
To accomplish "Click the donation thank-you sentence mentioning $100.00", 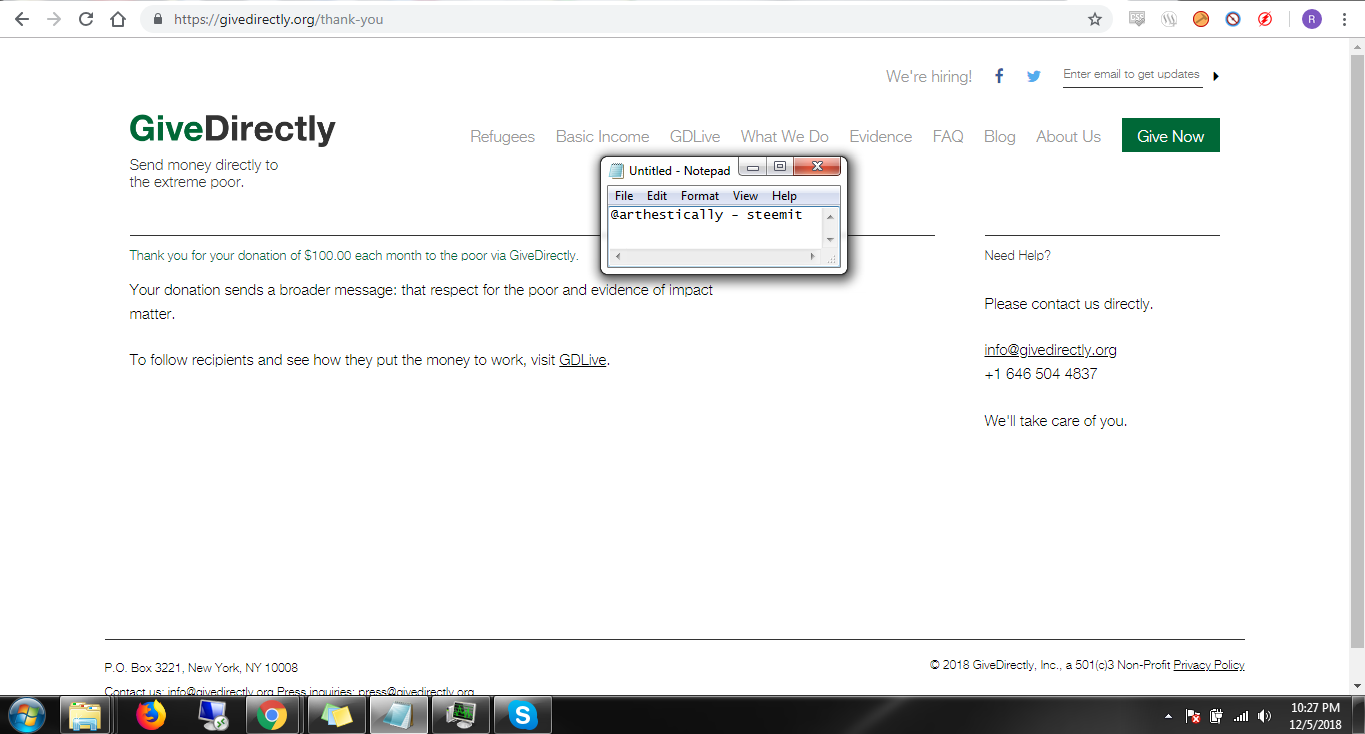I will point(354,255).
